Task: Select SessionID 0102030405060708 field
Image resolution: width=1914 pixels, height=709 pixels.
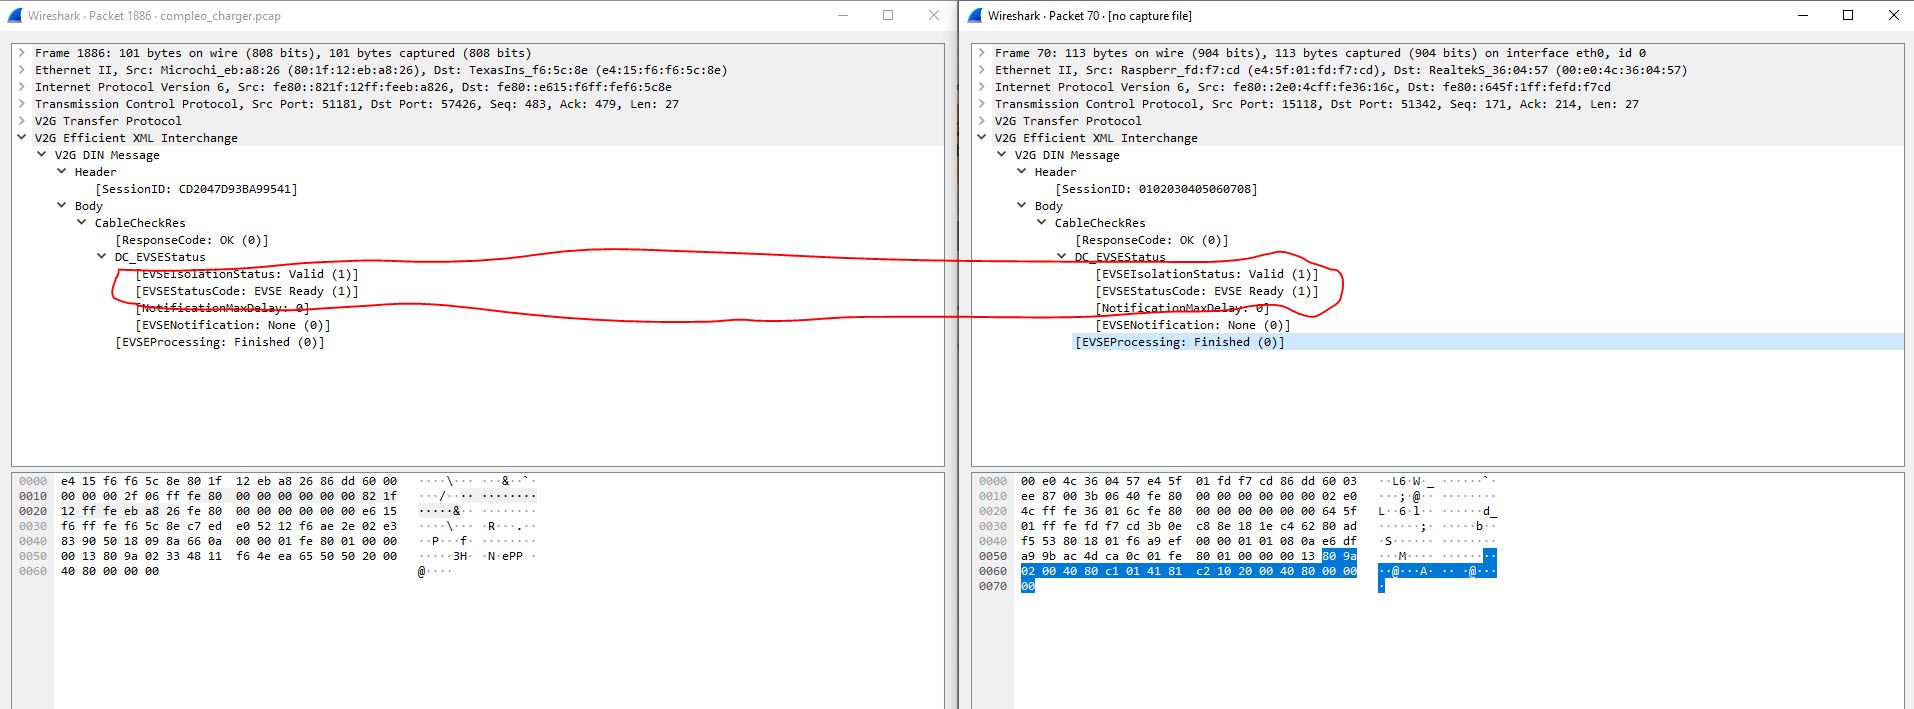Action: pyautogui.click(x=1156, y=189)
